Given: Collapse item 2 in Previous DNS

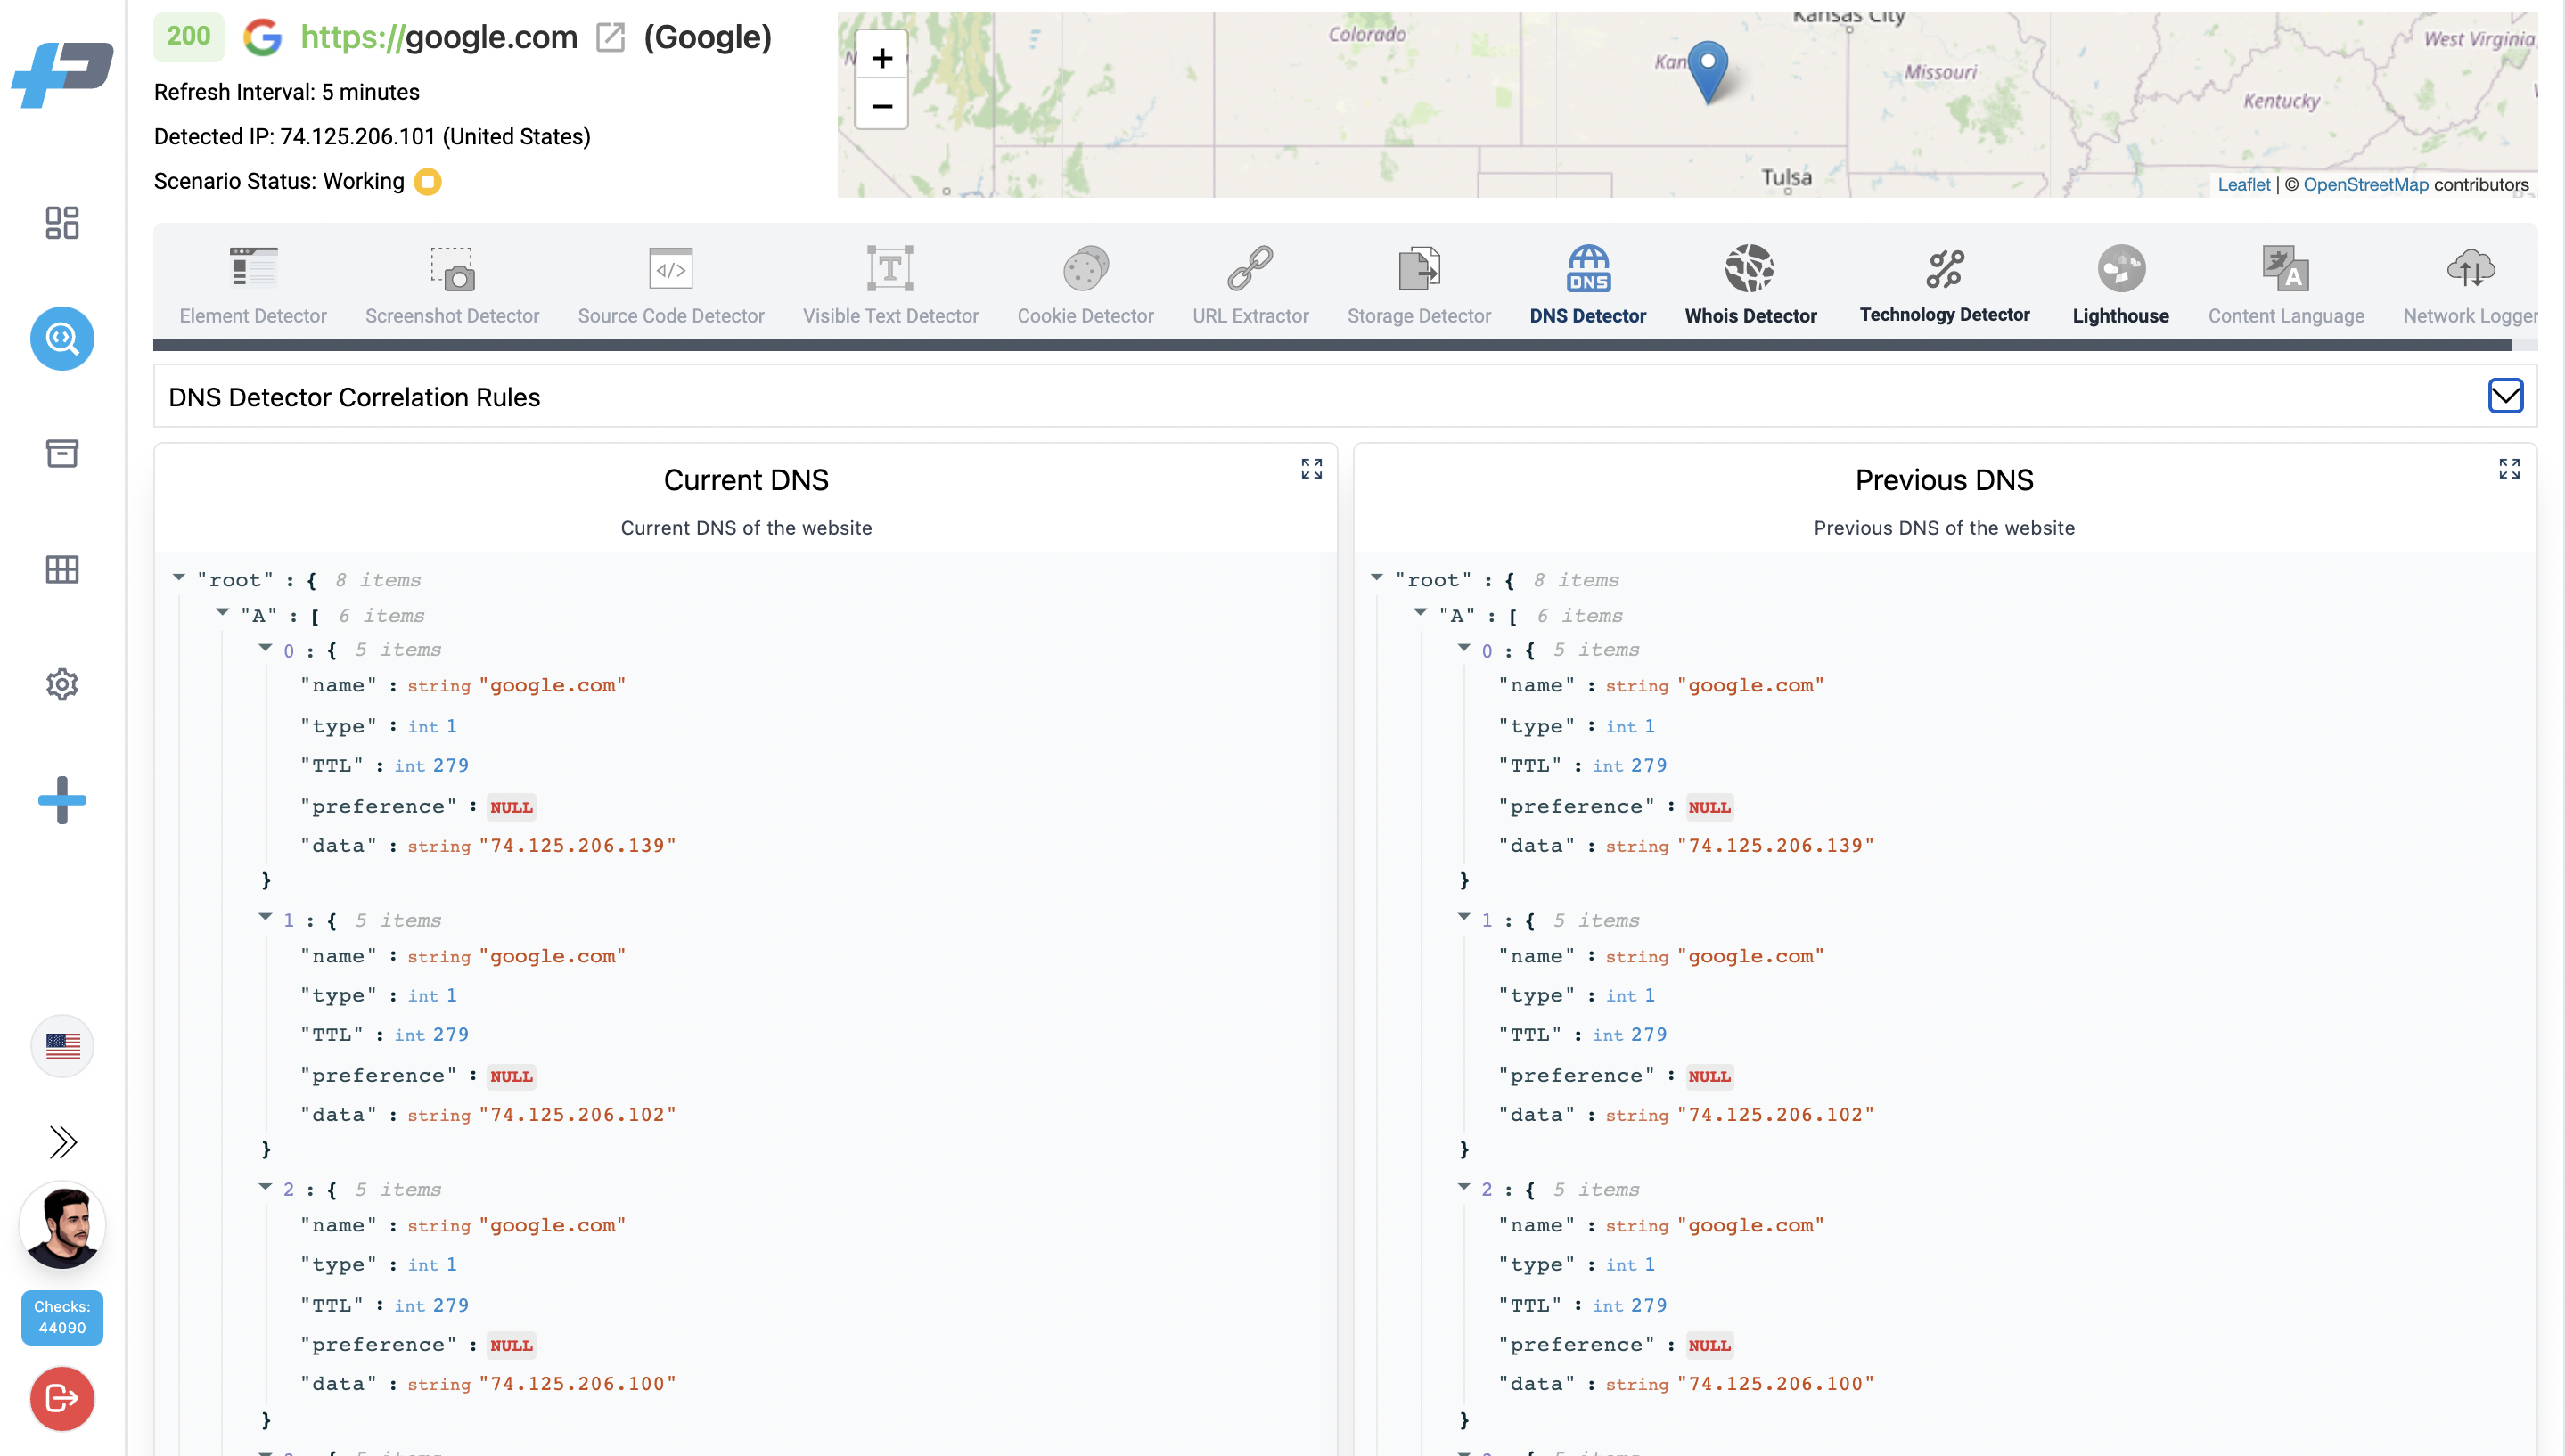Looking at the screenshot, I should click(1463, 1187).
